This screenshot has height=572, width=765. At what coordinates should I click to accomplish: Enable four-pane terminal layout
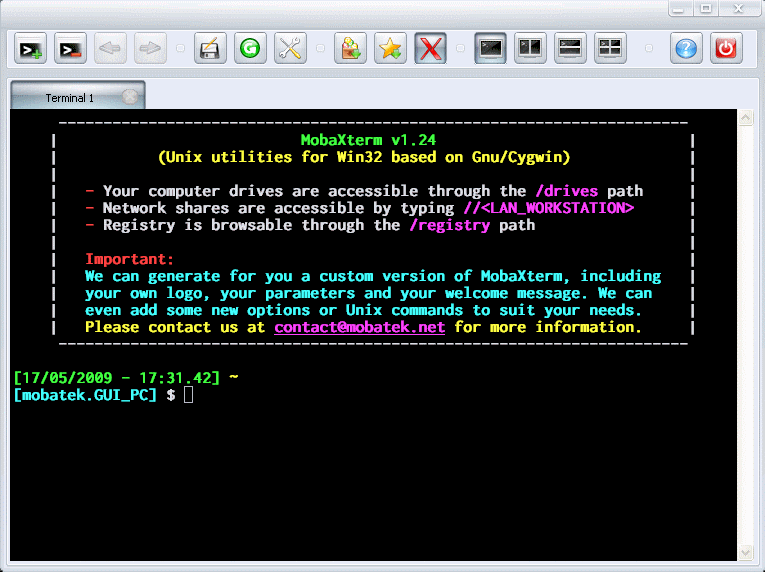click(609, 48)
